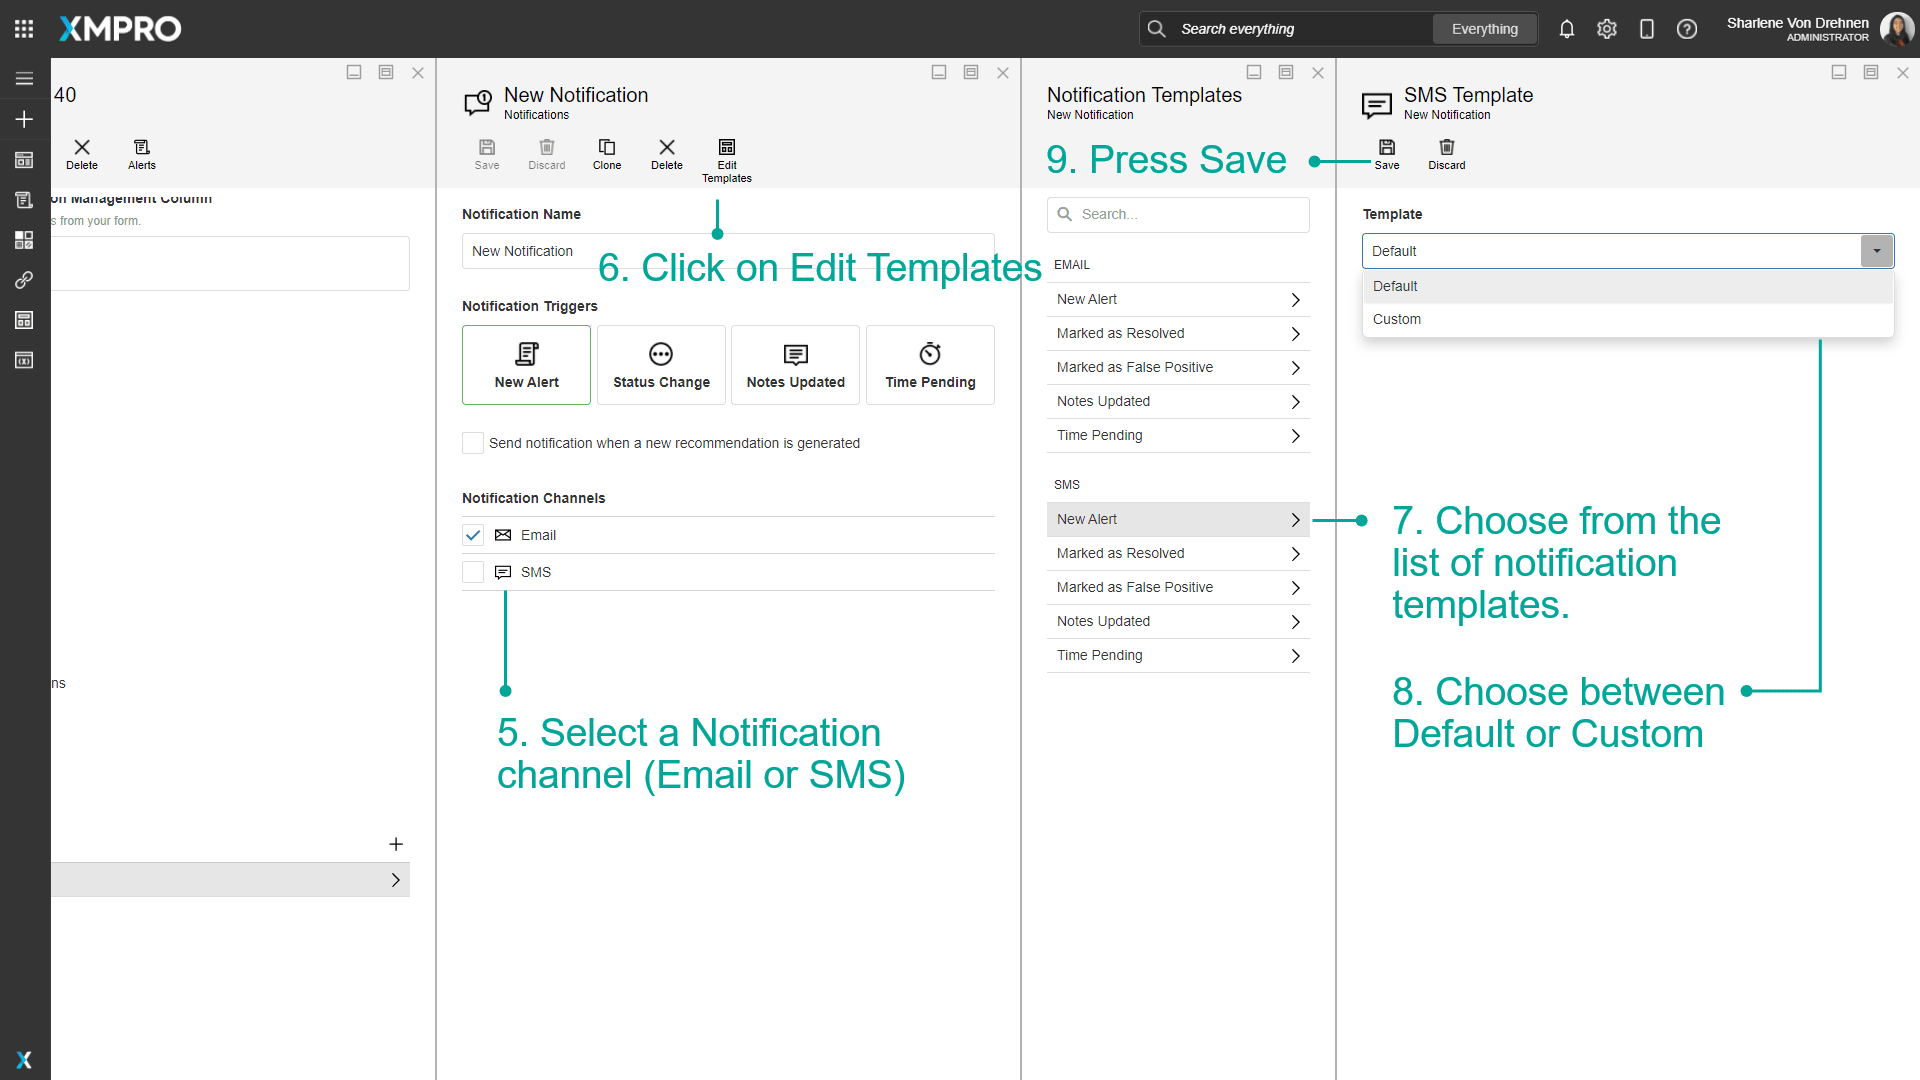Image resolution: width=1920 pixels, height=1080 pixels.
Task: Open the Everything search scope dropdown
Action: click(x=1484, y=29)
